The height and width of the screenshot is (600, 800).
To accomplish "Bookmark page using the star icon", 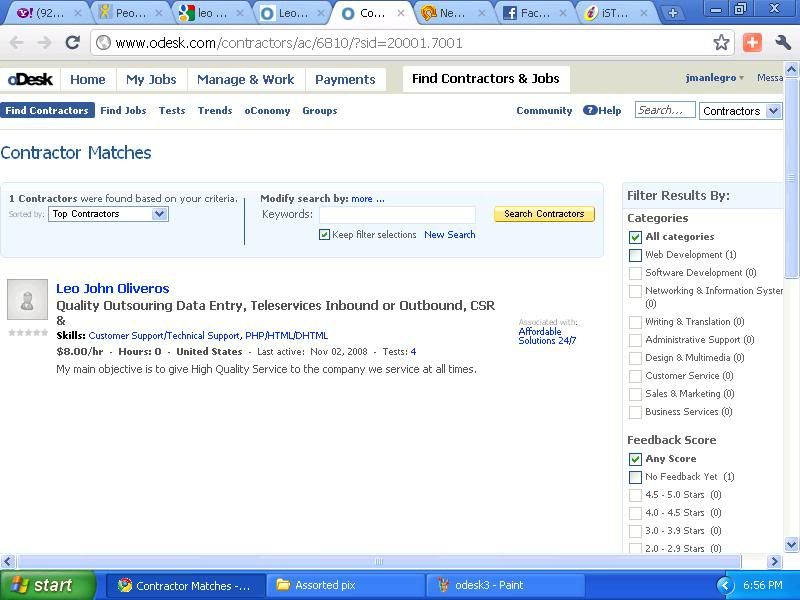I will coord(721,43).
